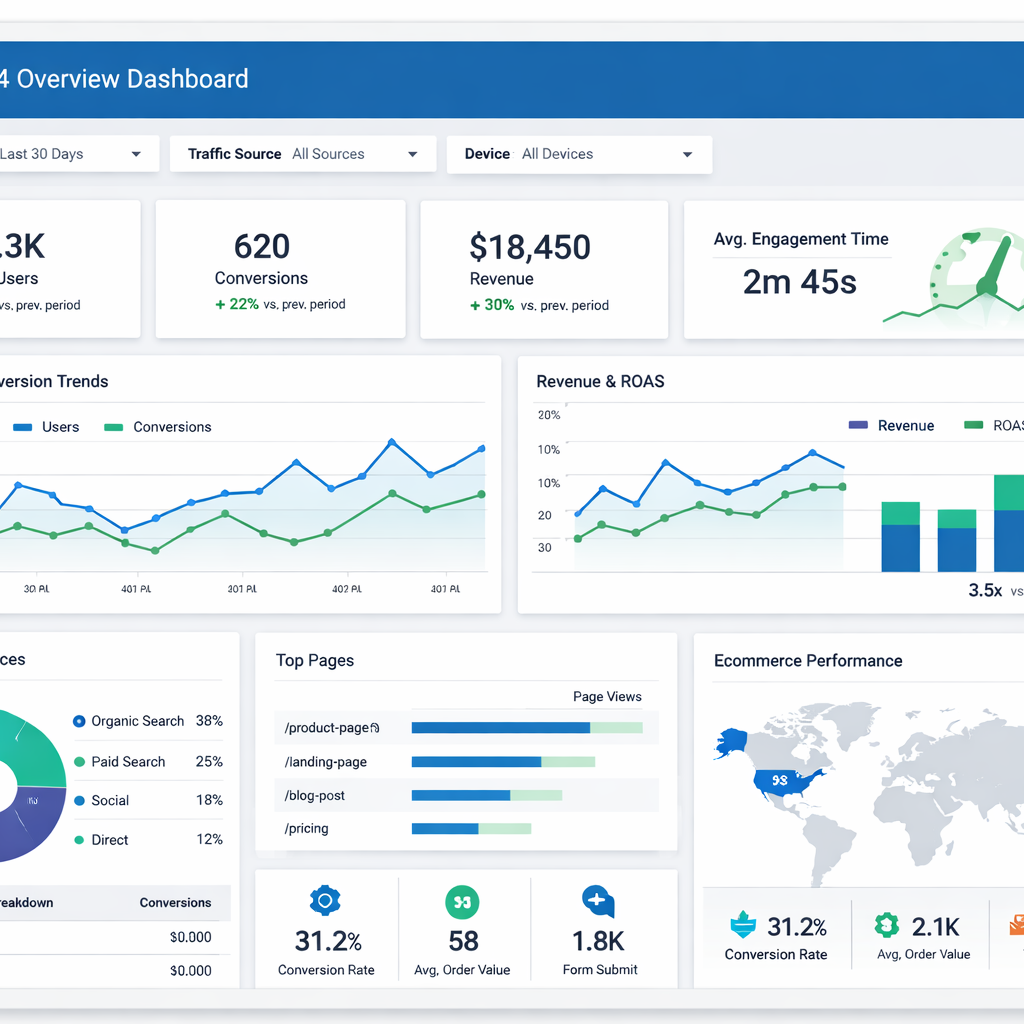Toggle the Revenue series in ROAS legend

pyautogui.click(x=891, y=426)
